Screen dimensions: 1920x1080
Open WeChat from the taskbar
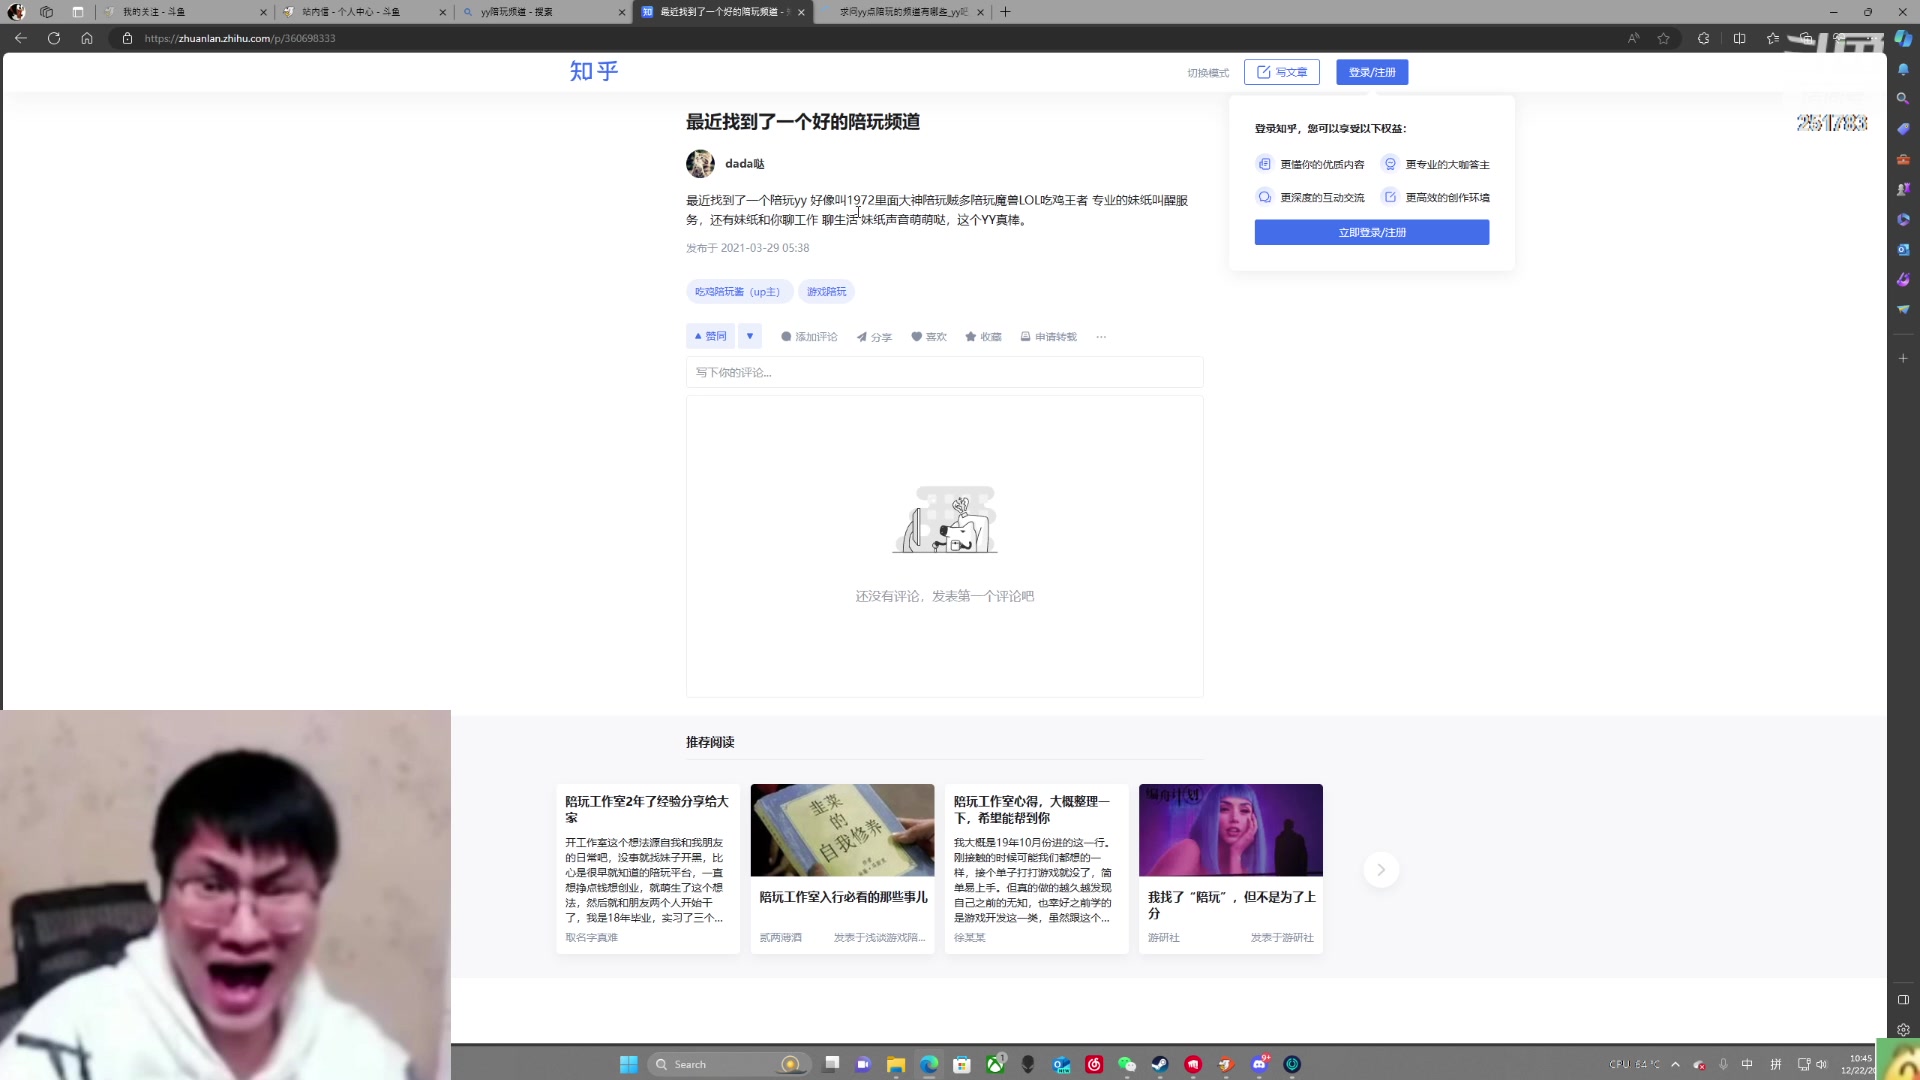tap(1126, 1064)
